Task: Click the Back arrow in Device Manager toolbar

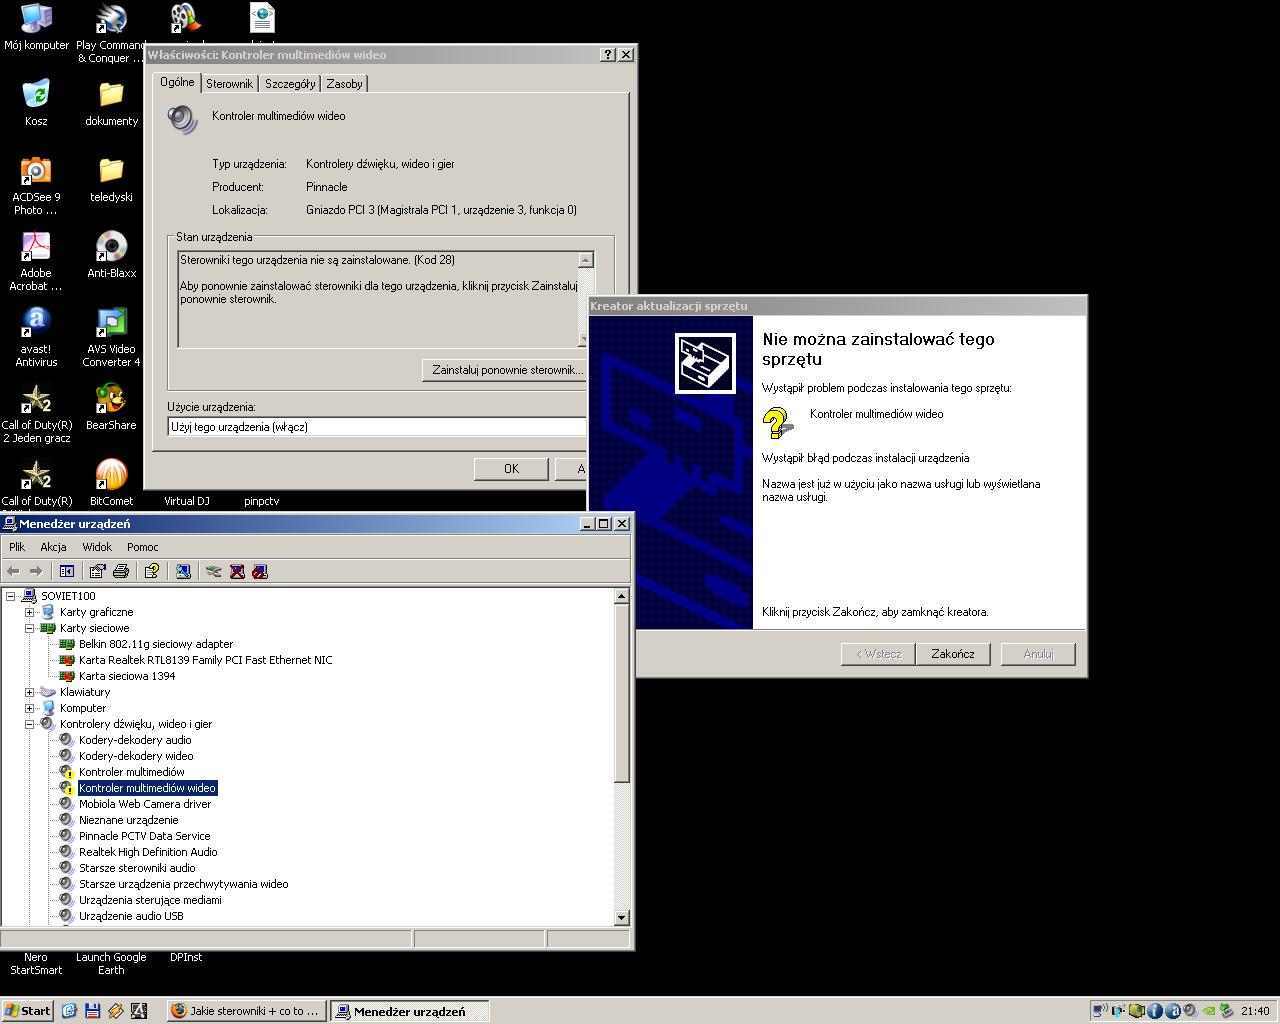Action: [13, 571]
